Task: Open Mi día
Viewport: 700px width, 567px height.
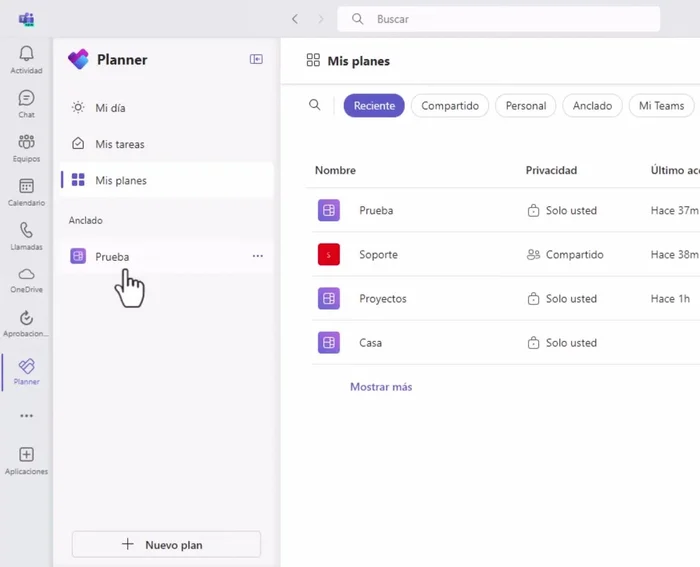Action: [167, 108]
